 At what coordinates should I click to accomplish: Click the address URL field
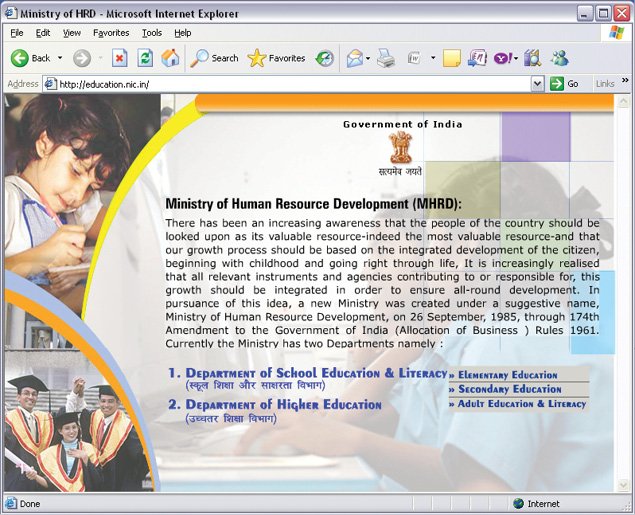click(x=288, y=84)
